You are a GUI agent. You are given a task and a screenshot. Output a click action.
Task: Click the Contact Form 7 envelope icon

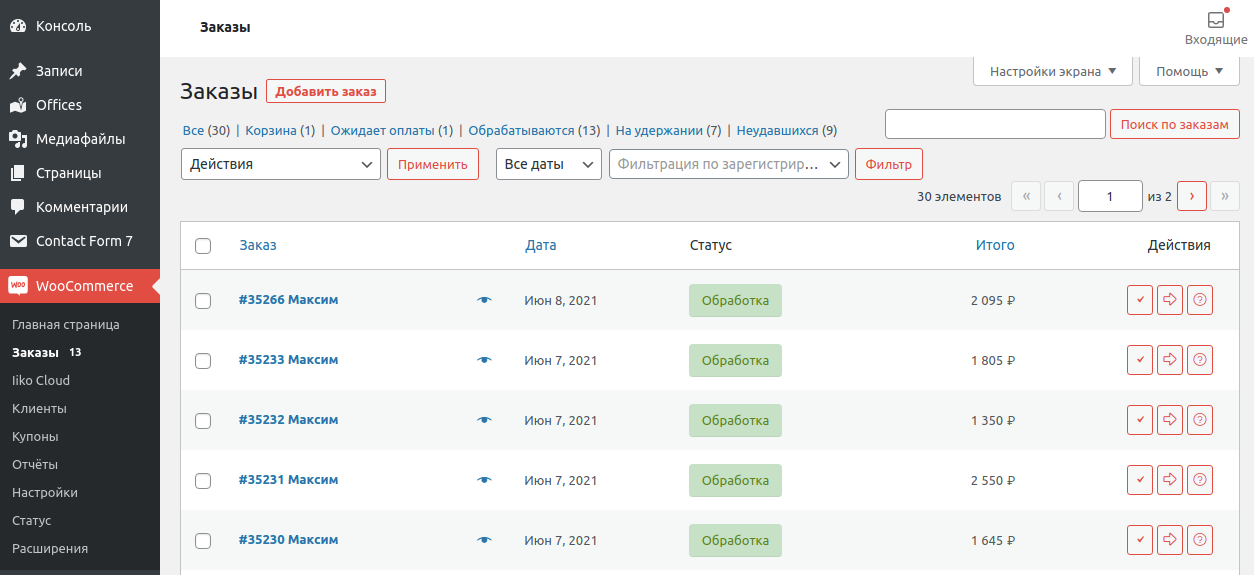(x=18, y=241)
